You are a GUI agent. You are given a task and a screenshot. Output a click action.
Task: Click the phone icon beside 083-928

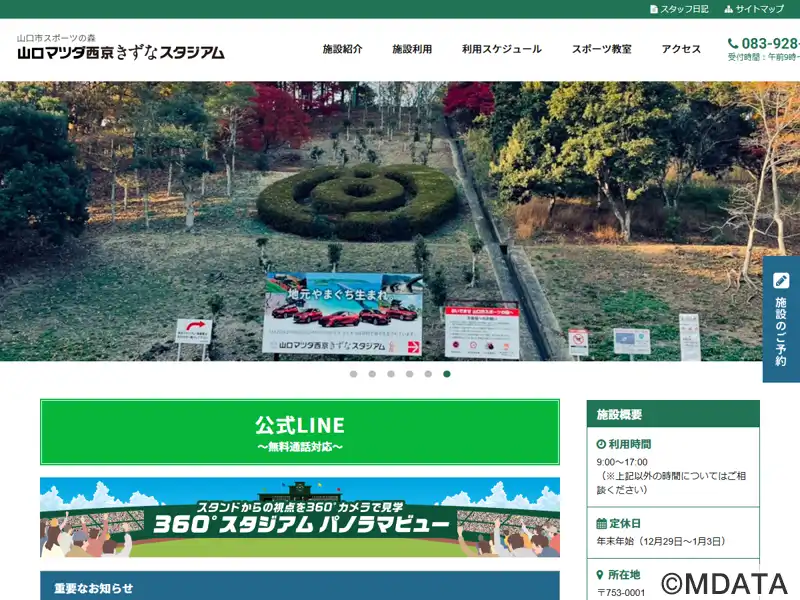click(x=733, y=43)
